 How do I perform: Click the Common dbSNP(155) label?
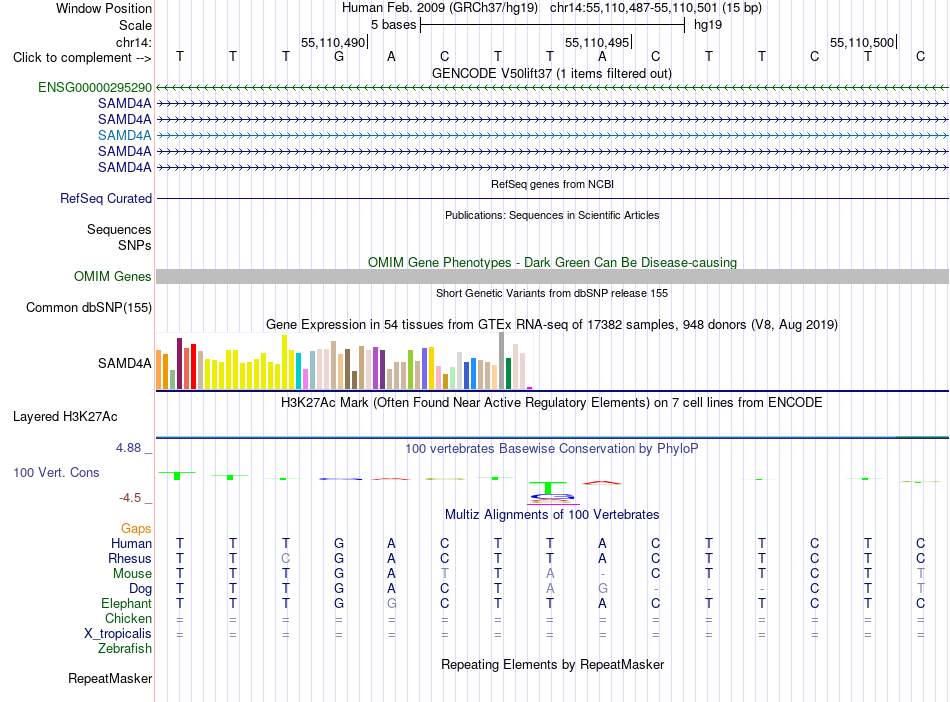89,308
